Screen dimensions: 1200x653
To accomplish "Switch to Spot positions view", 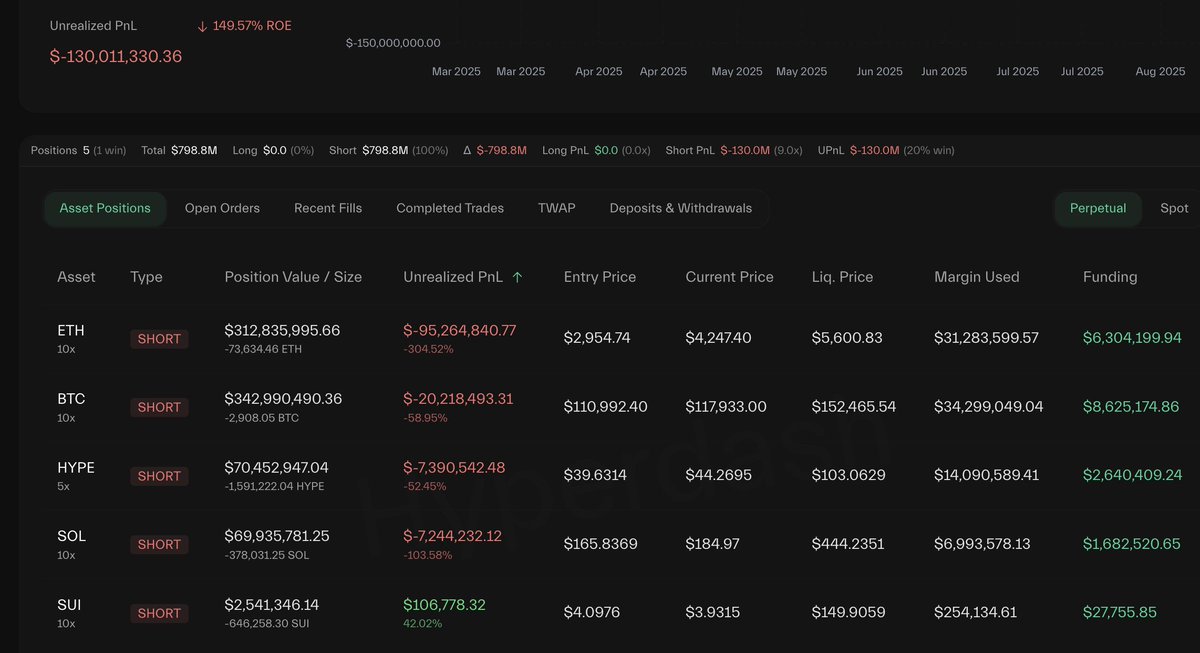I will [1173, 208].
